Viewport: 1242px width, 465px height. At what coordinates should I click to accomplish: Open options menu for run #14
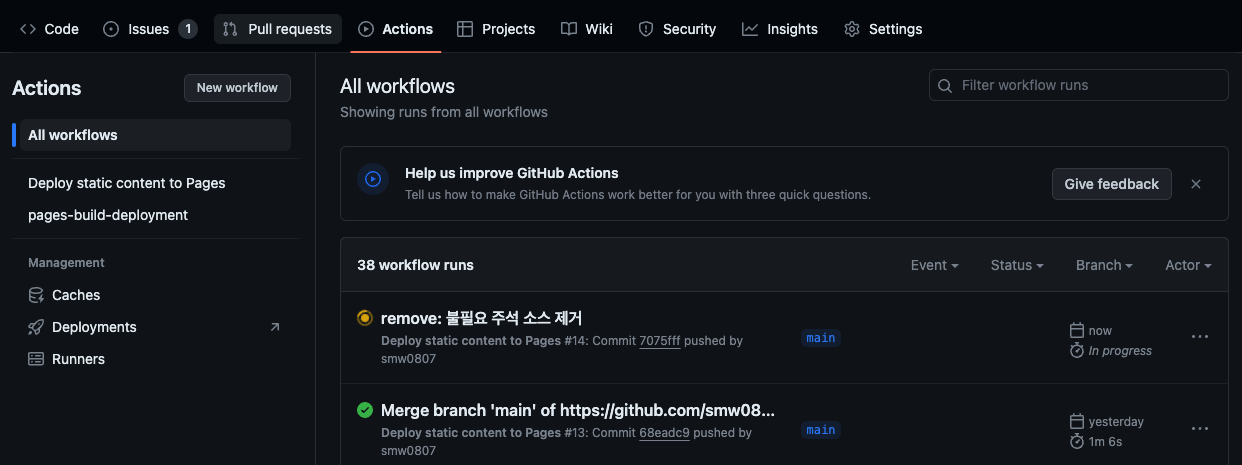tap(1200, 337)
